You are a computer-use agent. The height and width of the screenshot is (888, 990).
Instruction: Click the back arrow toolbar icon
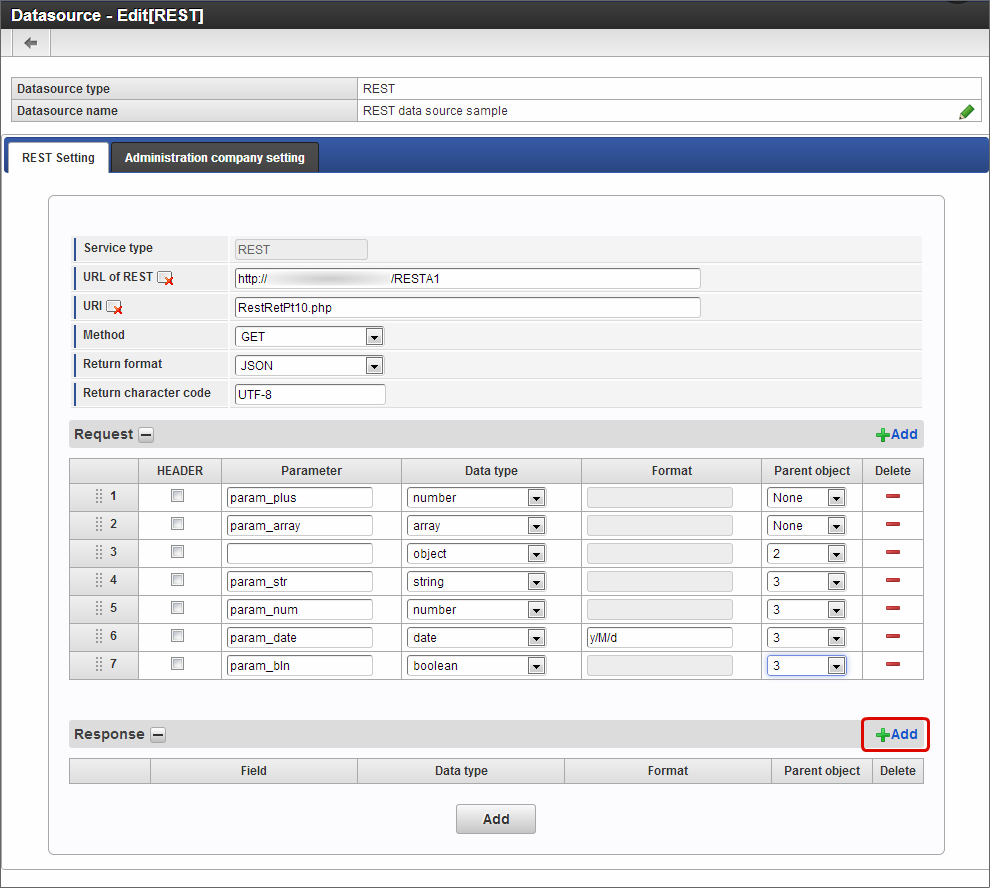[30, 43]
